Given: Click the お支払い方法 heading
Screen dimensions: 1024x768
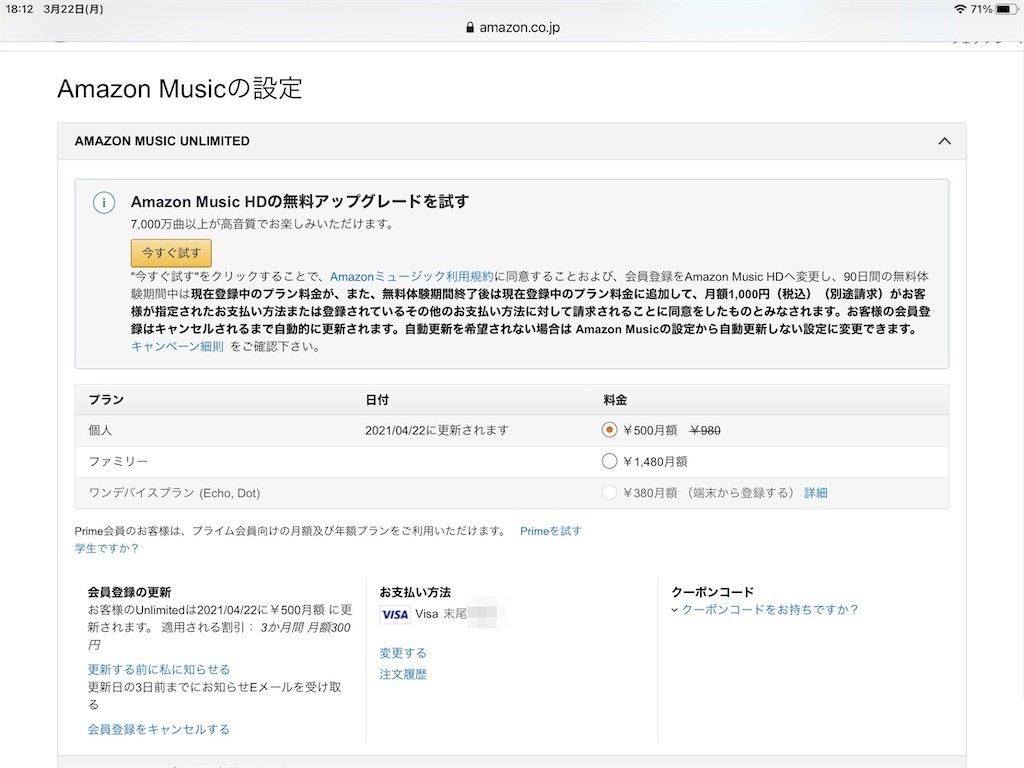Looking at the screenshot, I should [x=415, y=592].
